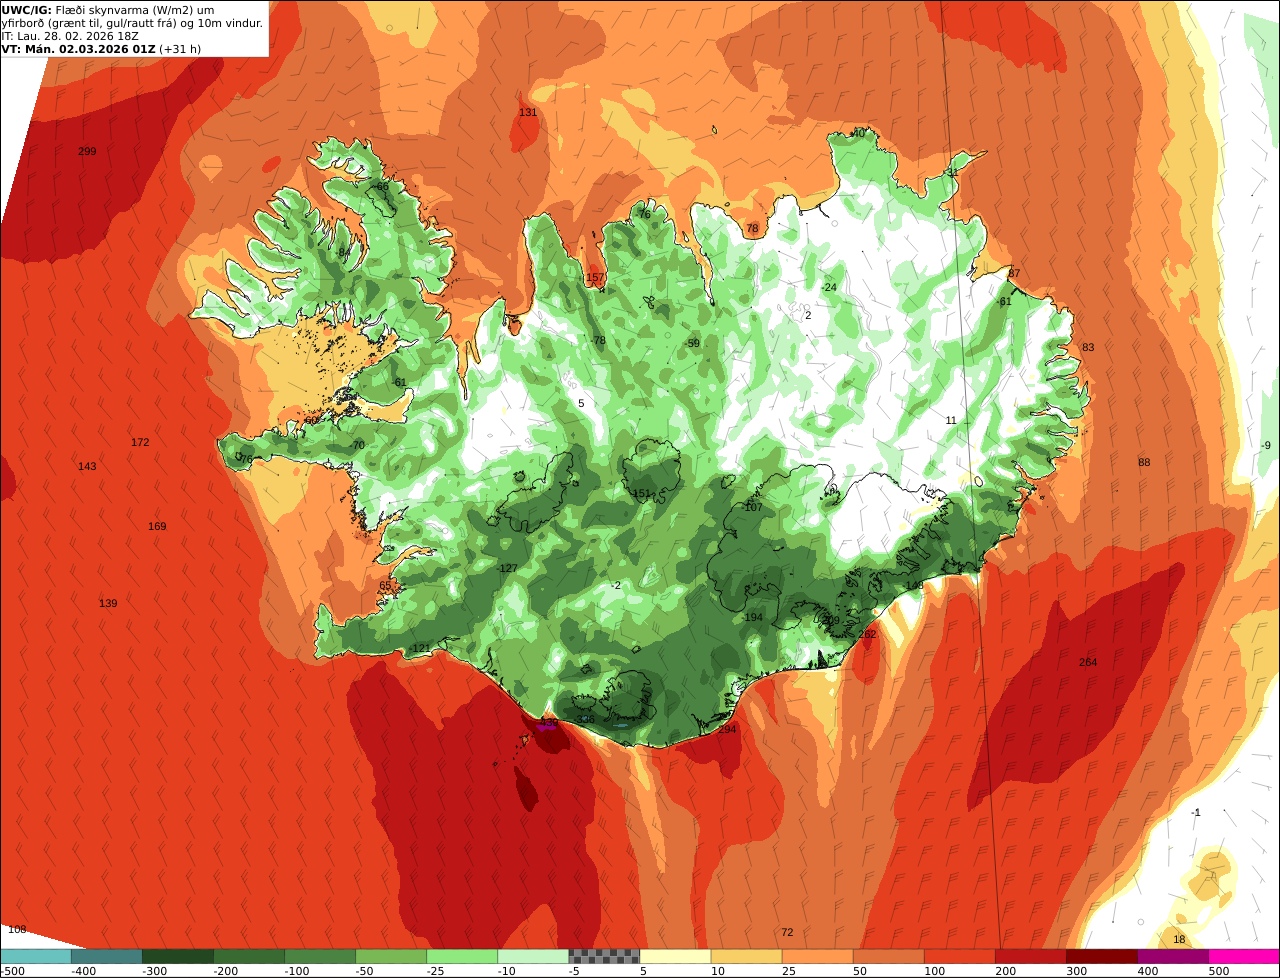Click the map value -9 at the right edge
The height and width of the screenshot is (978, 1280).
click(1266, 446)
